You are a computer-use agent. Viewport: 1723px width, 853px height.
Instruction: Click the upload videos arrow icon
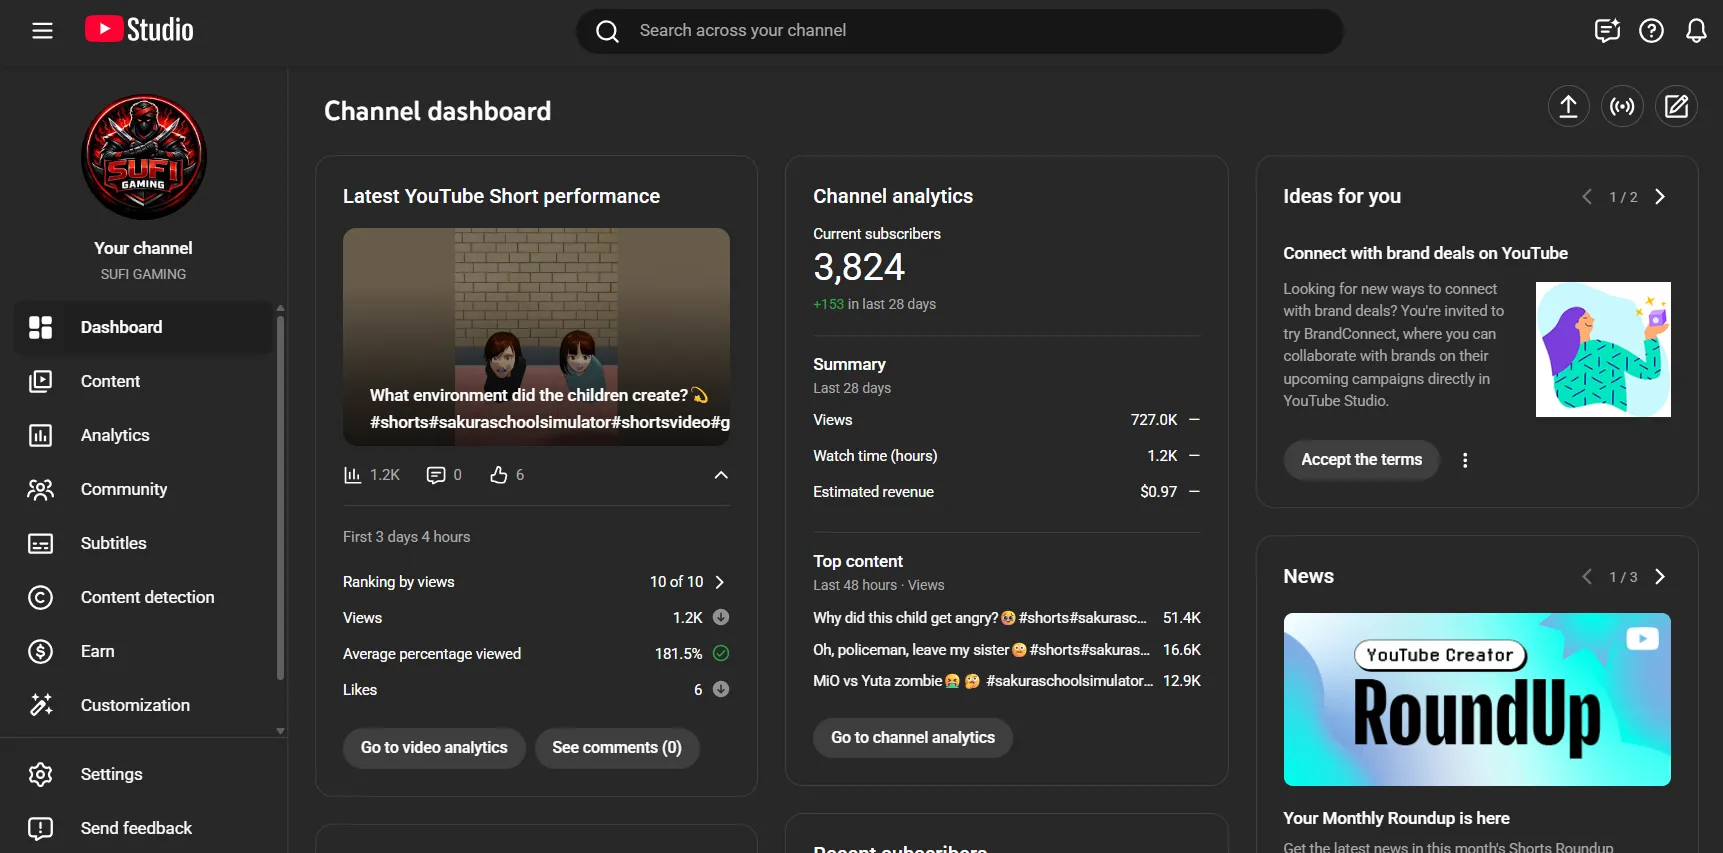coord(1568,106)
